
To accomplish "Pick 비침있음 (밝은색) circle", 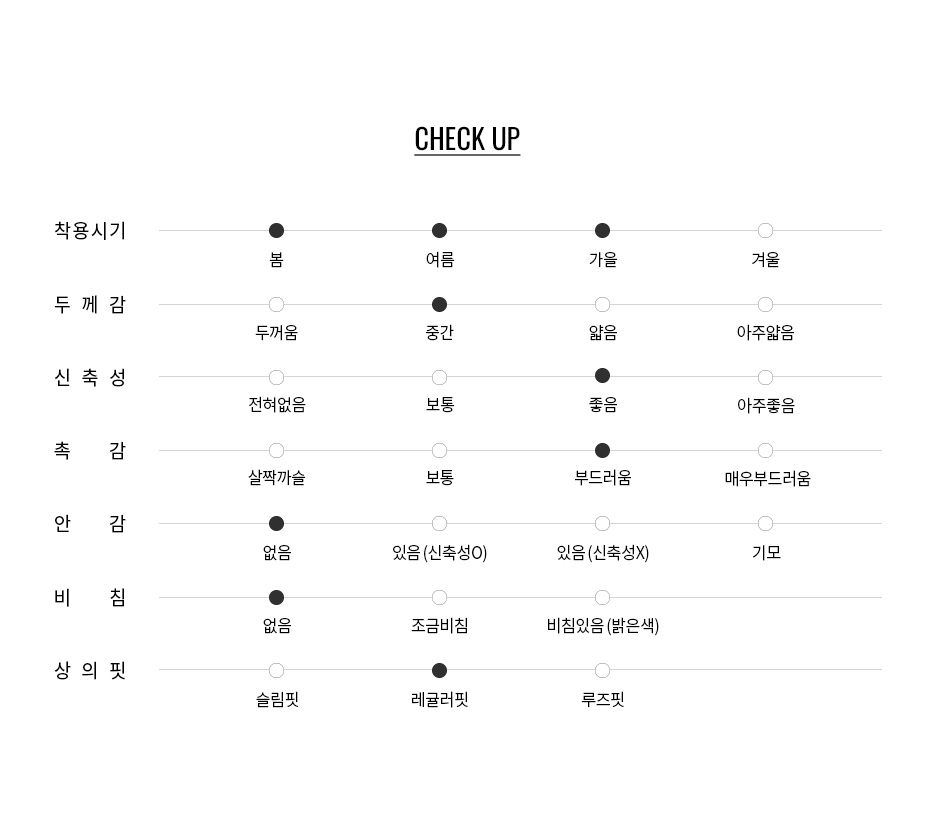I will (x=602, y=598).
